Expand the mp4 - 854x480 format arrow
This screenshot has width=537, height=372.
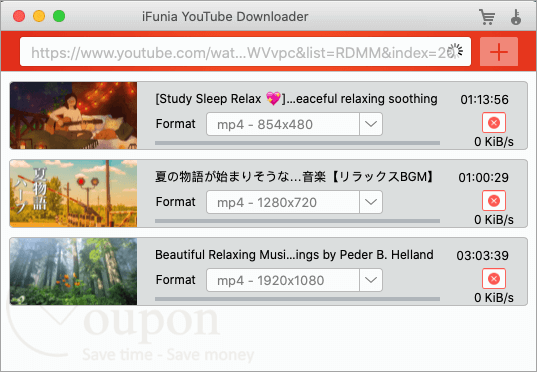point(371,124)
